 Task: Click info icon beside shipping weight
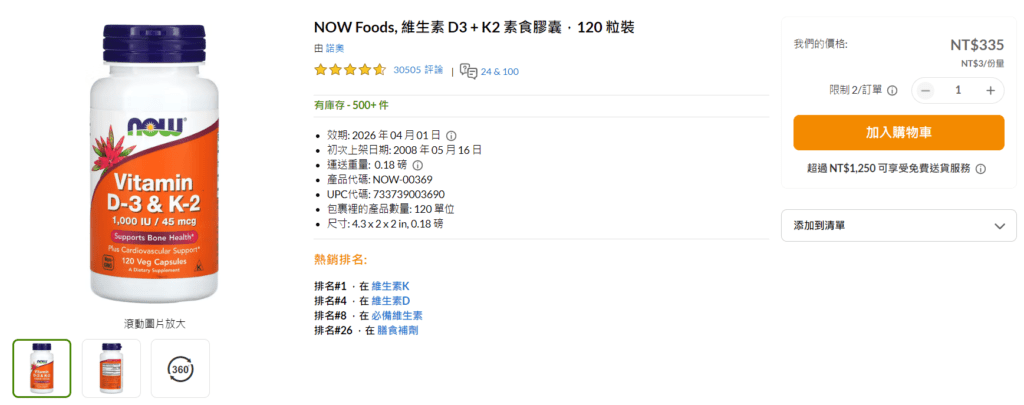(x=418, y=165)
